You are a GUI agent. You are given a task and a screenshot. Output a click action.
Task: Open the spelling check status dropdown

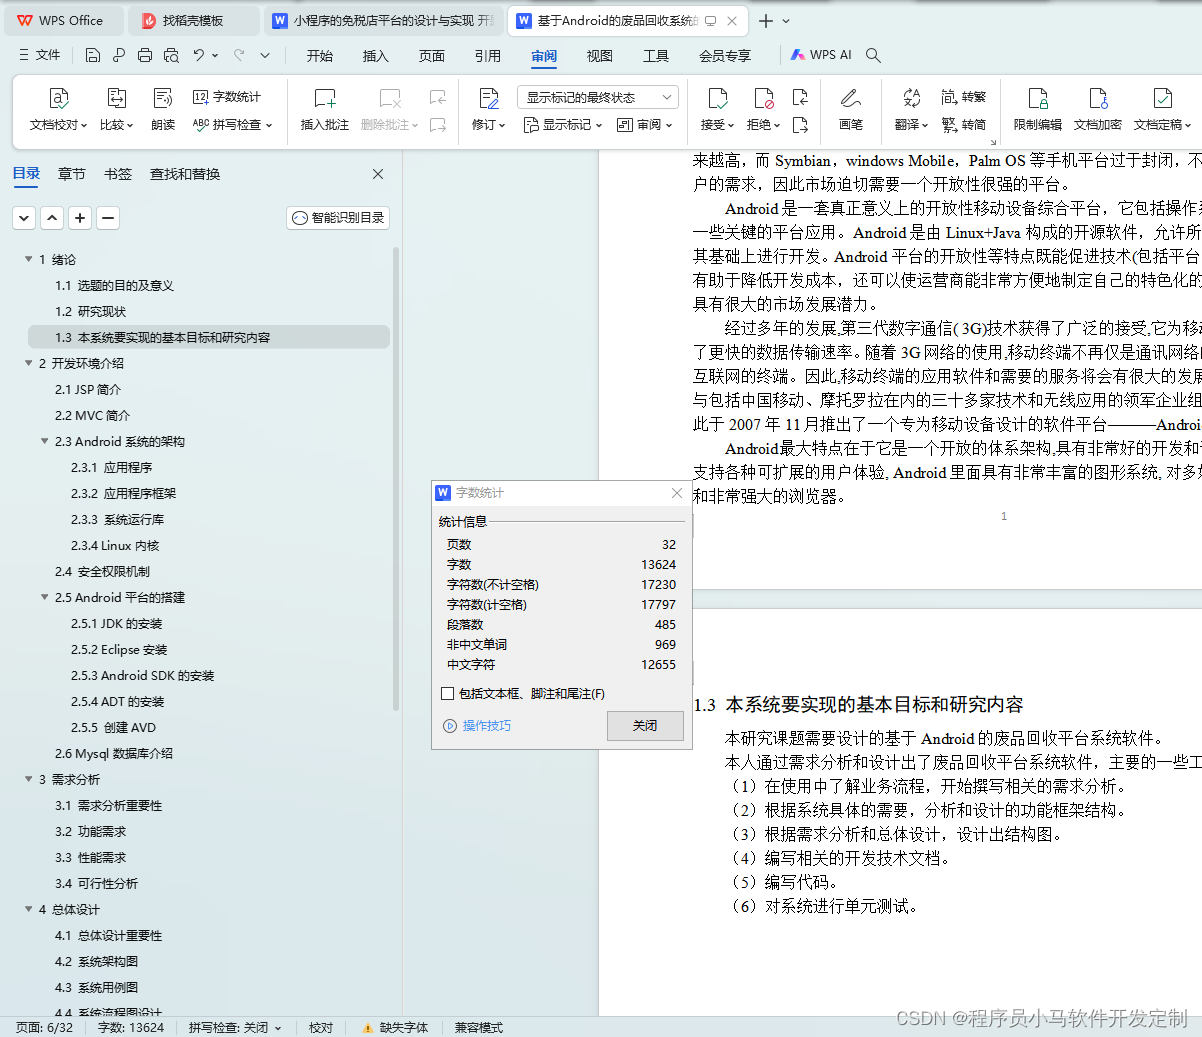point(235,1027)
